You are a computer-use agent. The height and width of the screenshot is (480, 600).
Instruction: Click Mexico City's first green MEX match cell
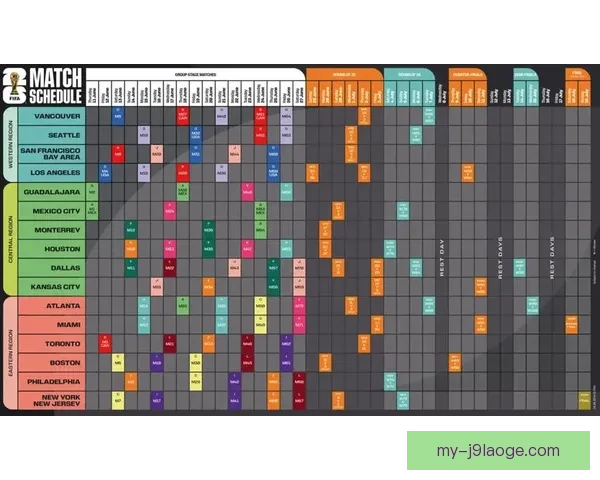(92, 211)
